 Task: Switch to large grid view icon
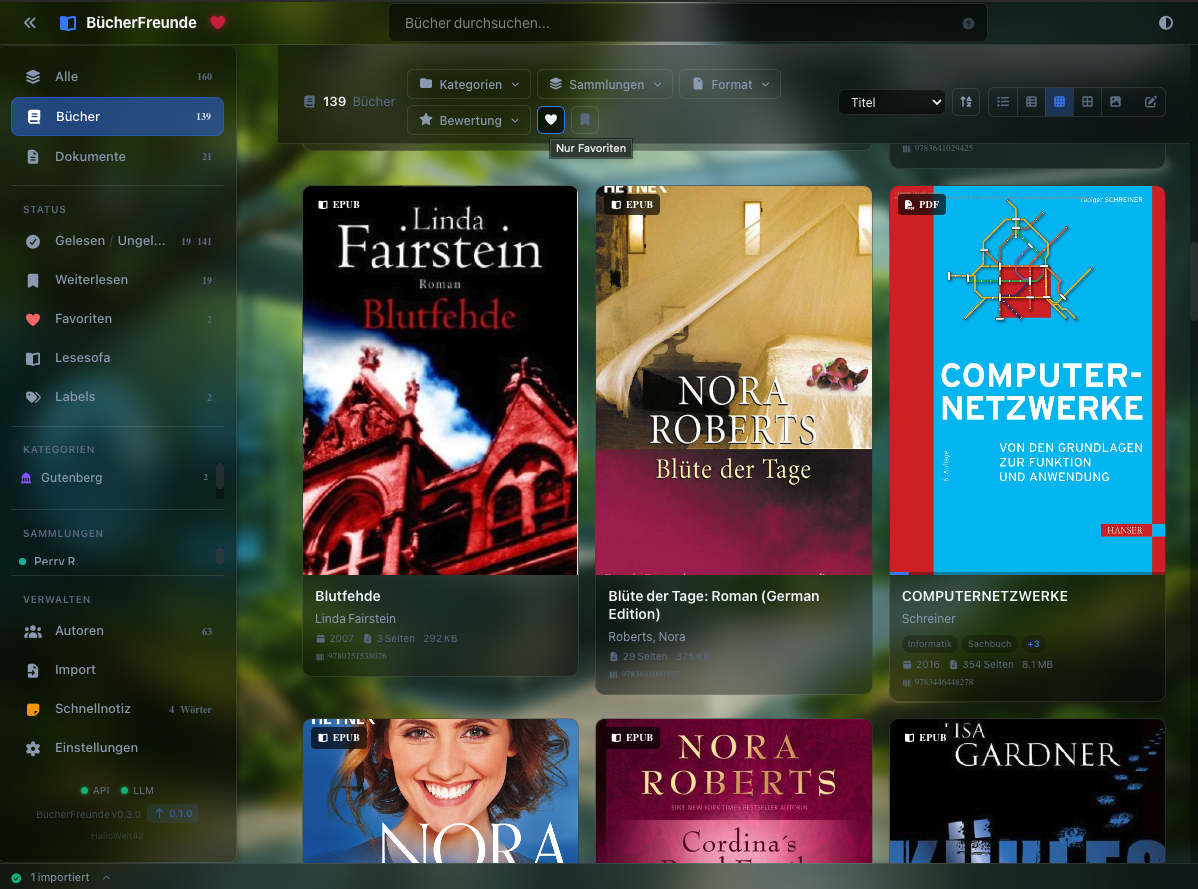pyautogui.click(x=1087, y=102)
